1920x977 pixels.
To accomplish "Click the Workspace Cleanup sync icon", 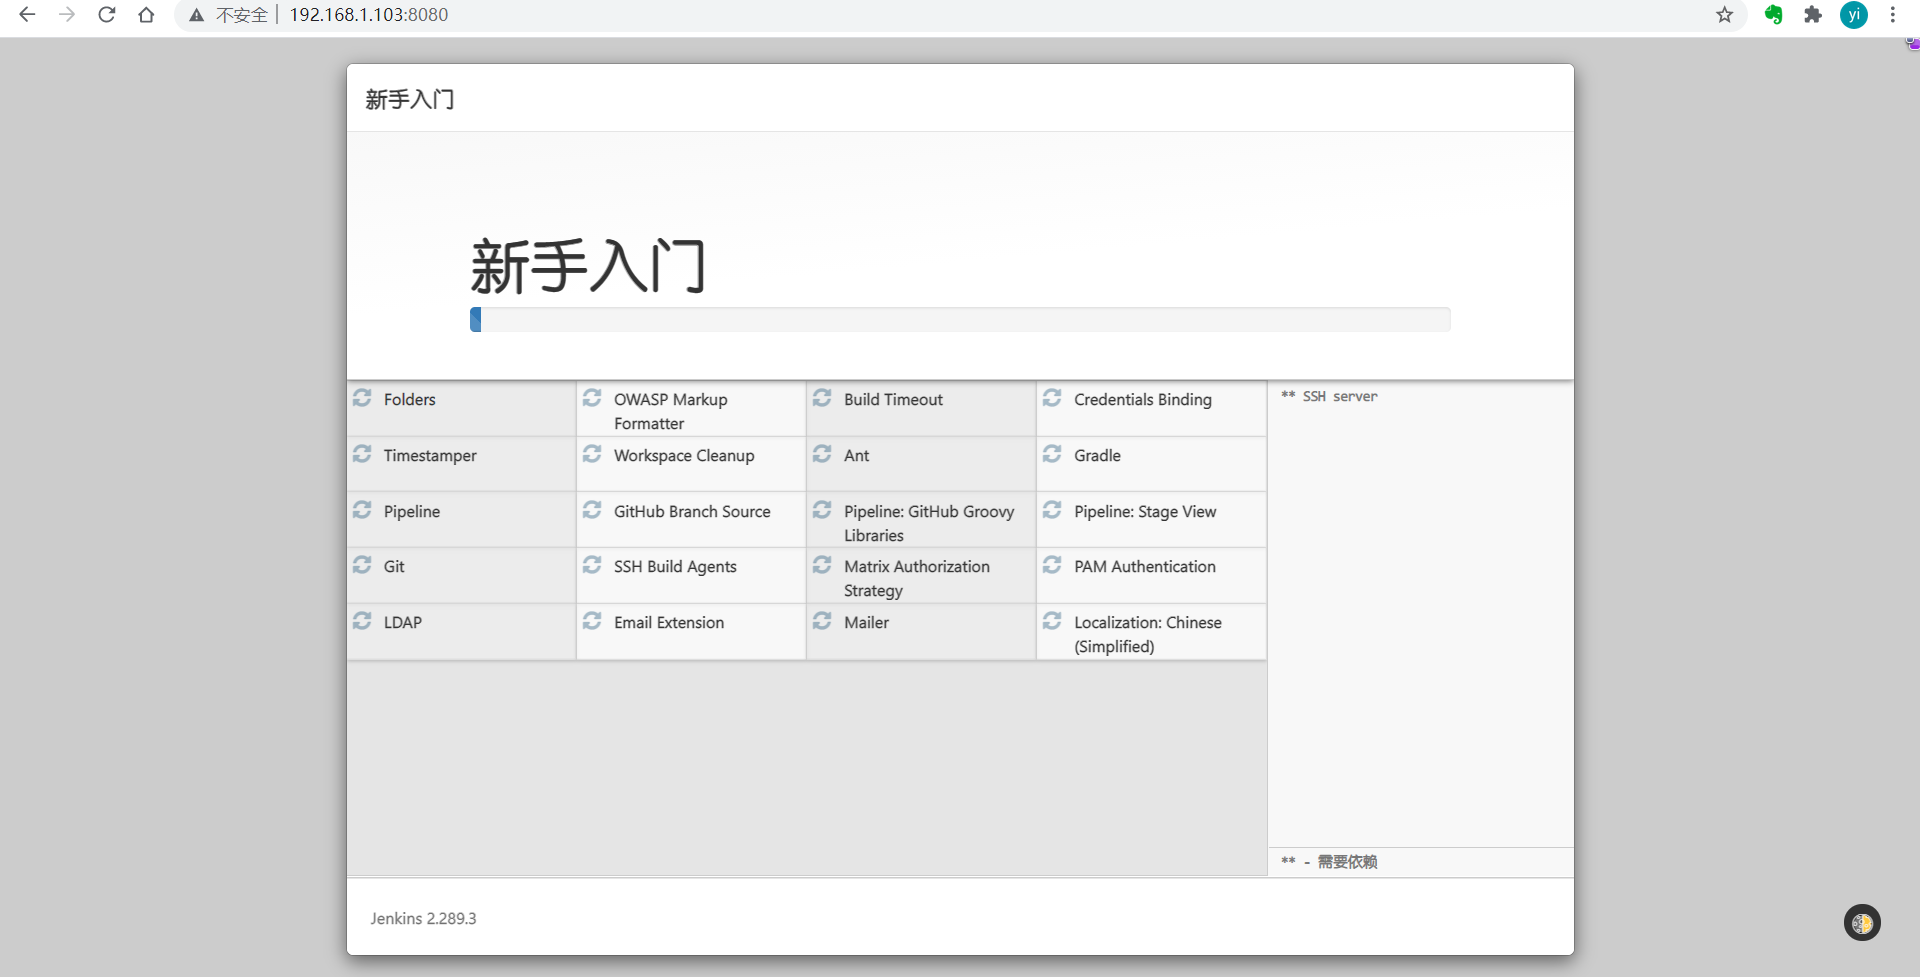I will coord(592,454).
